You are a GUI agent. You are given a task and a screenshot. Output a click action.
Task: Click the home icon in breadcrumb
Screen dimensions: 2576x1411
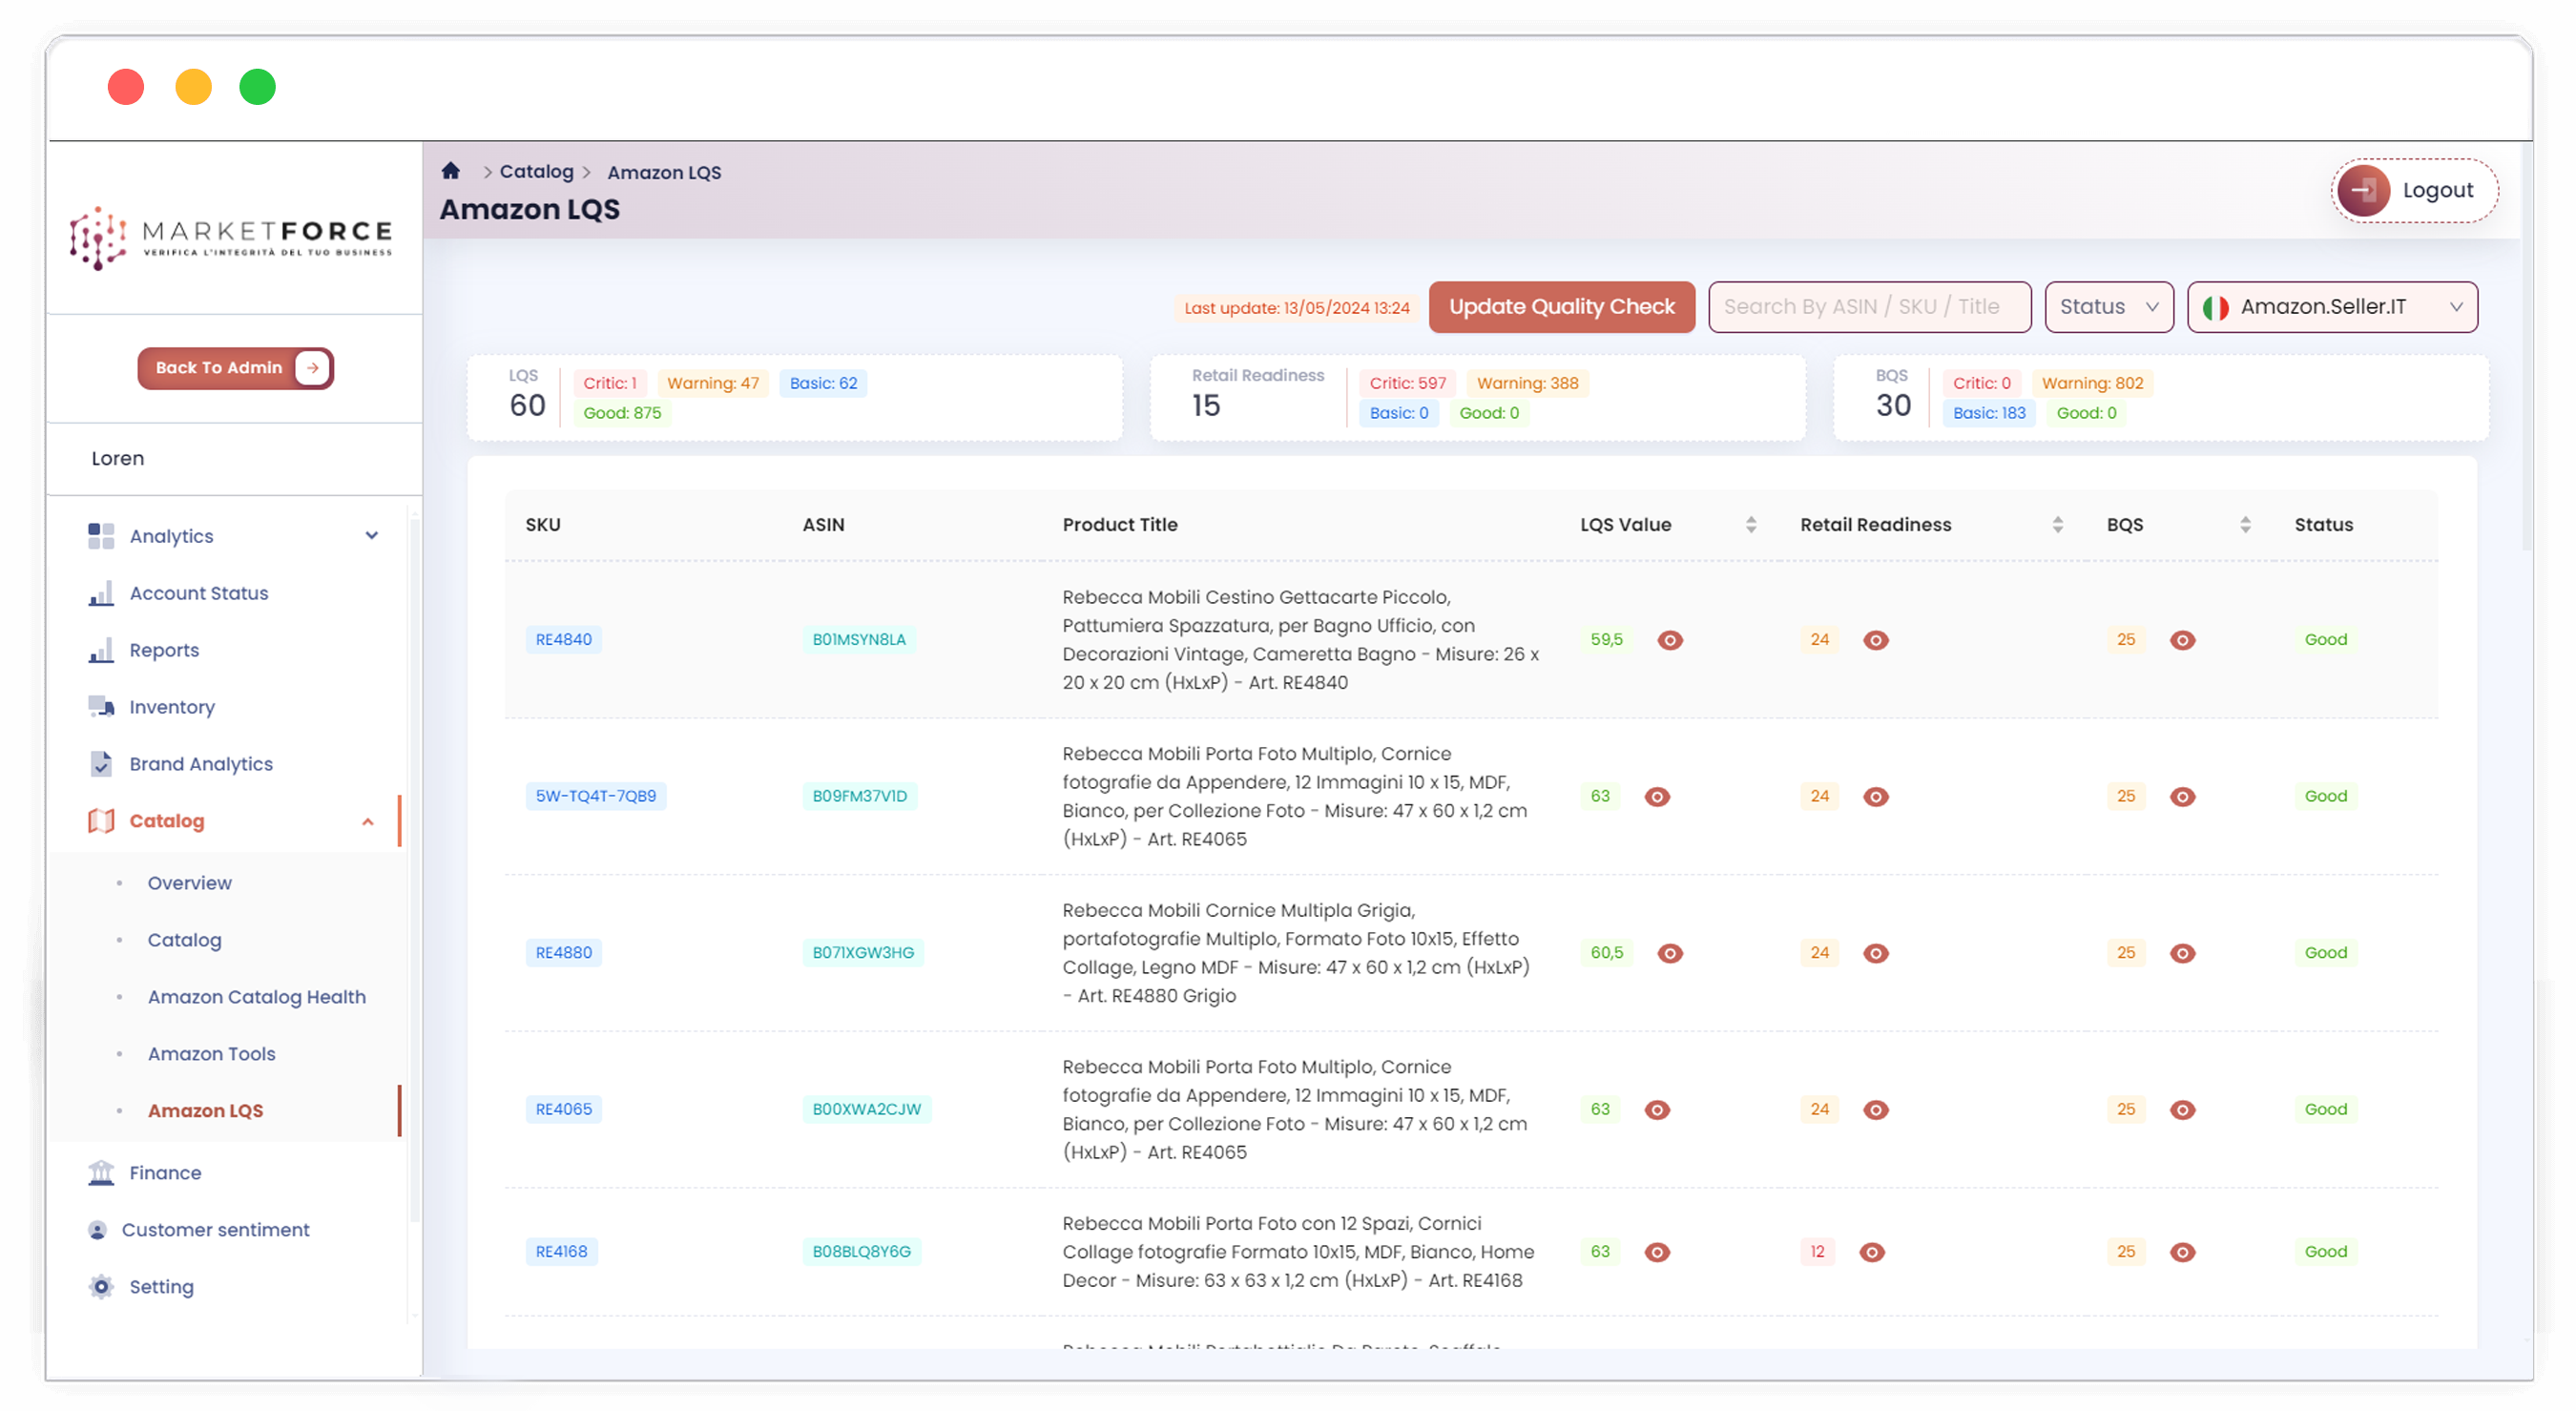click(451, 171)
